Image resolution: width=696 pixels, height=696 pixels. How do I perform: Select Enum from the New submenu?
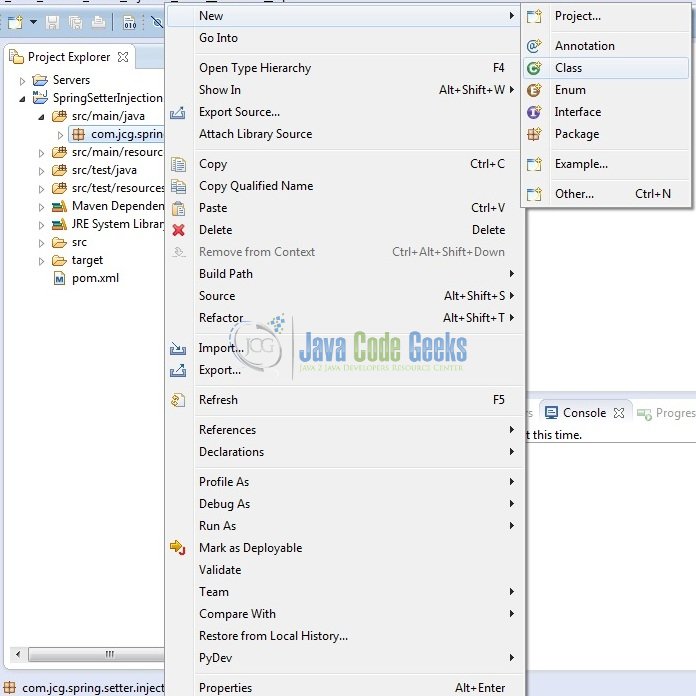tap(605, 90)
